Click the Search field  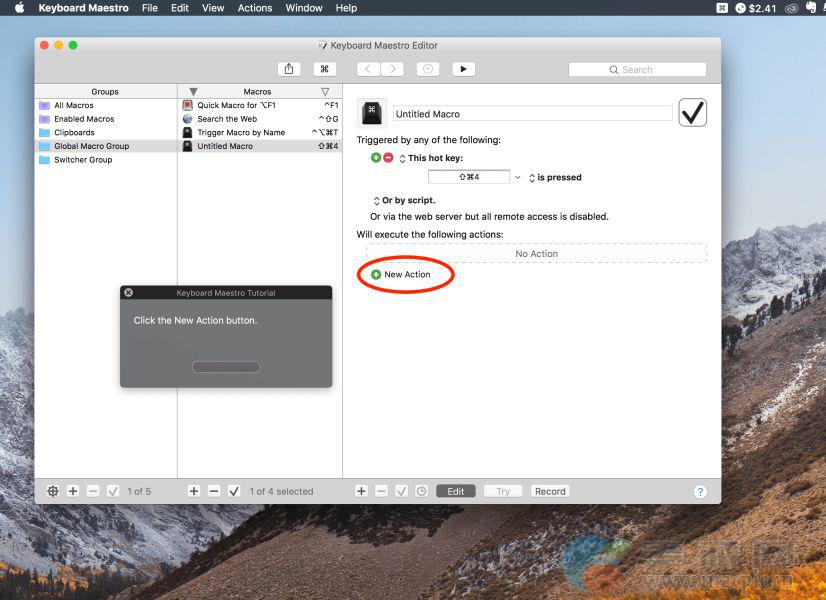point(637,70)
